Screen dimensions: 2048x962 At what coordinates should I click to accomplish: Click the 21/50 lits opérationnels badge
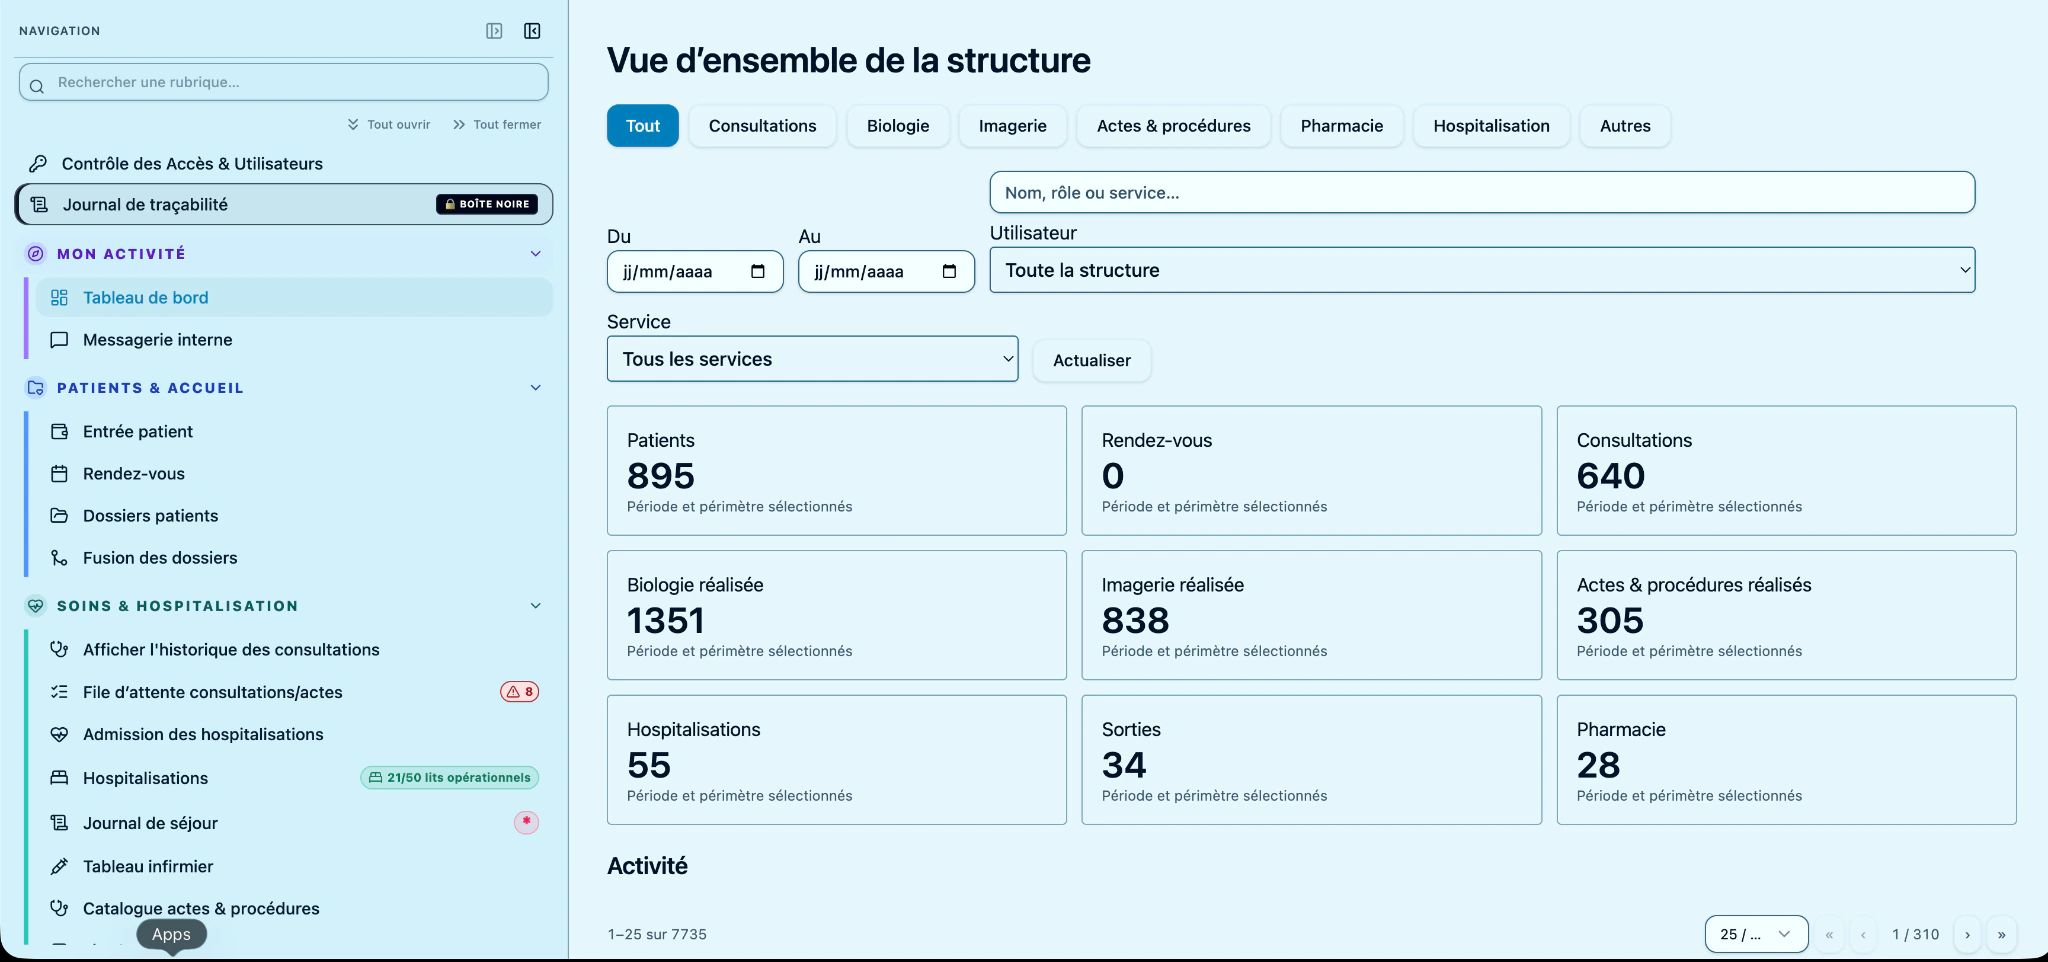click(449, 777)
